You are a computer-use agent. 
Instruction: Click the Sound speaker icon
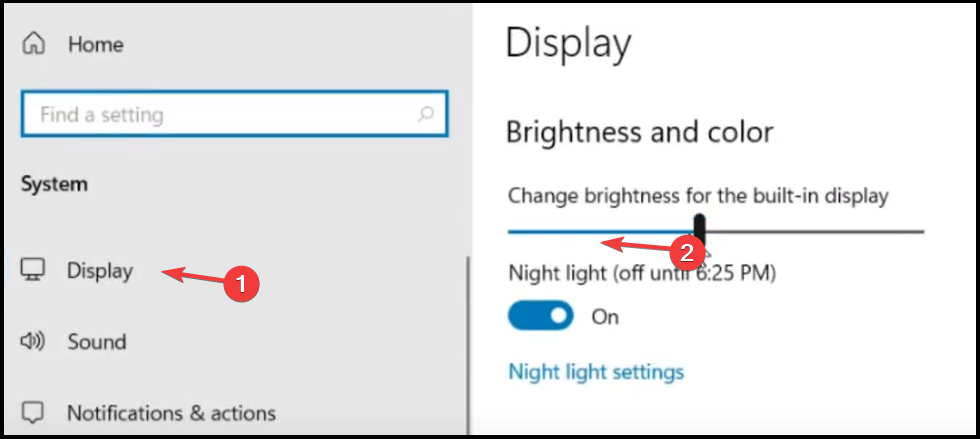(x=33, y=341)
